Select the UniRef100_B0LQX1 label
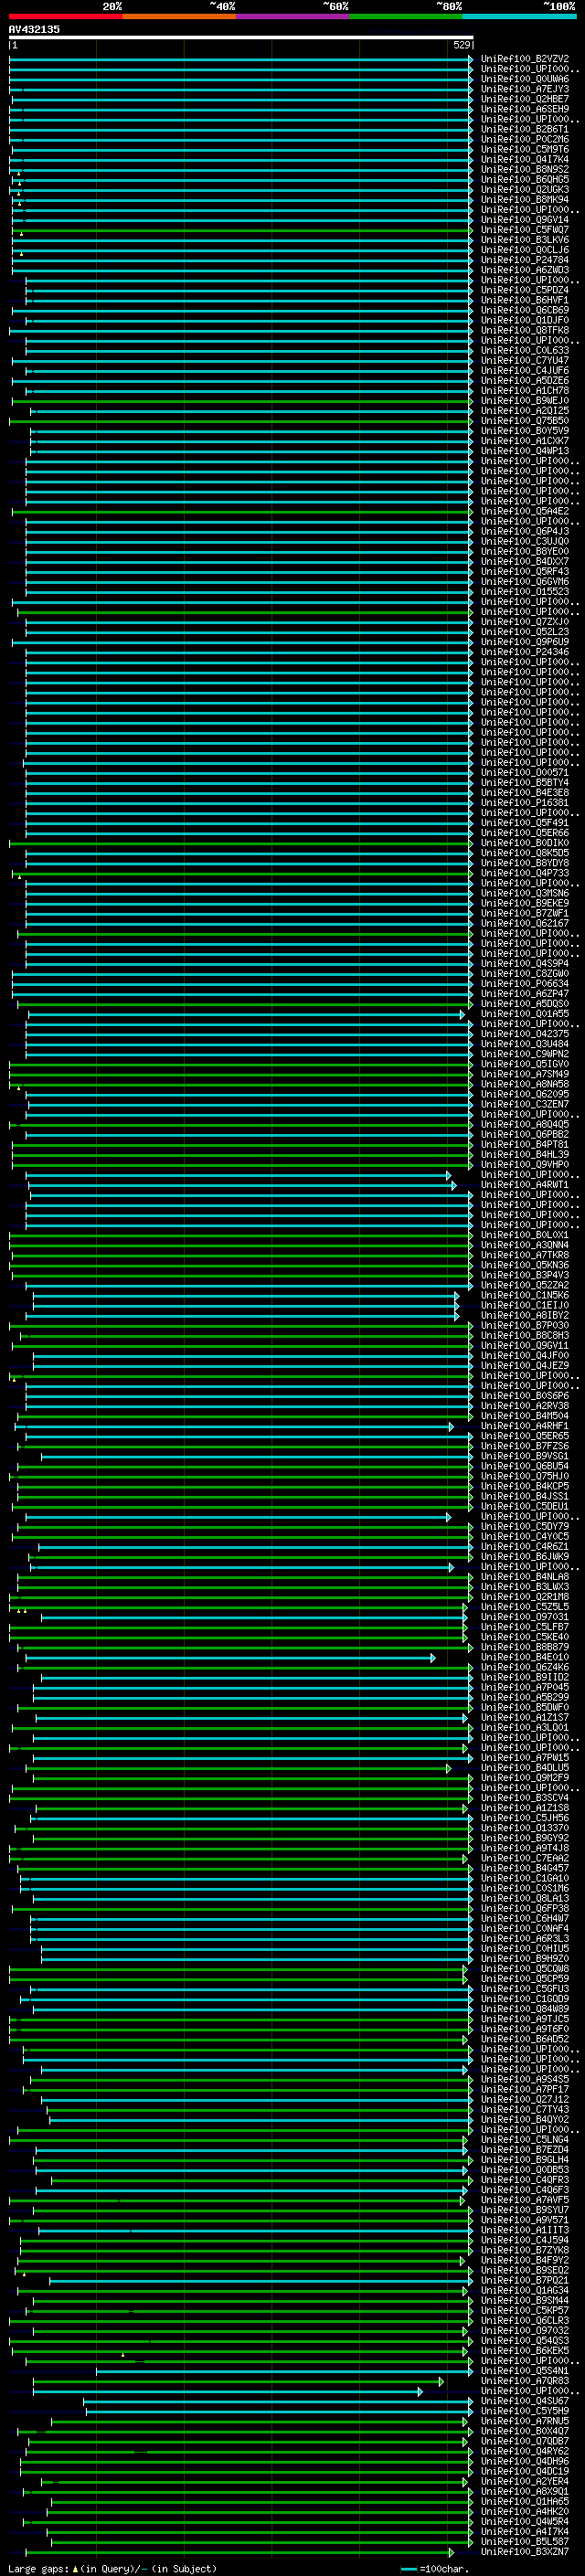This screenshot has width=585, height=2576. click(525, 1235)
